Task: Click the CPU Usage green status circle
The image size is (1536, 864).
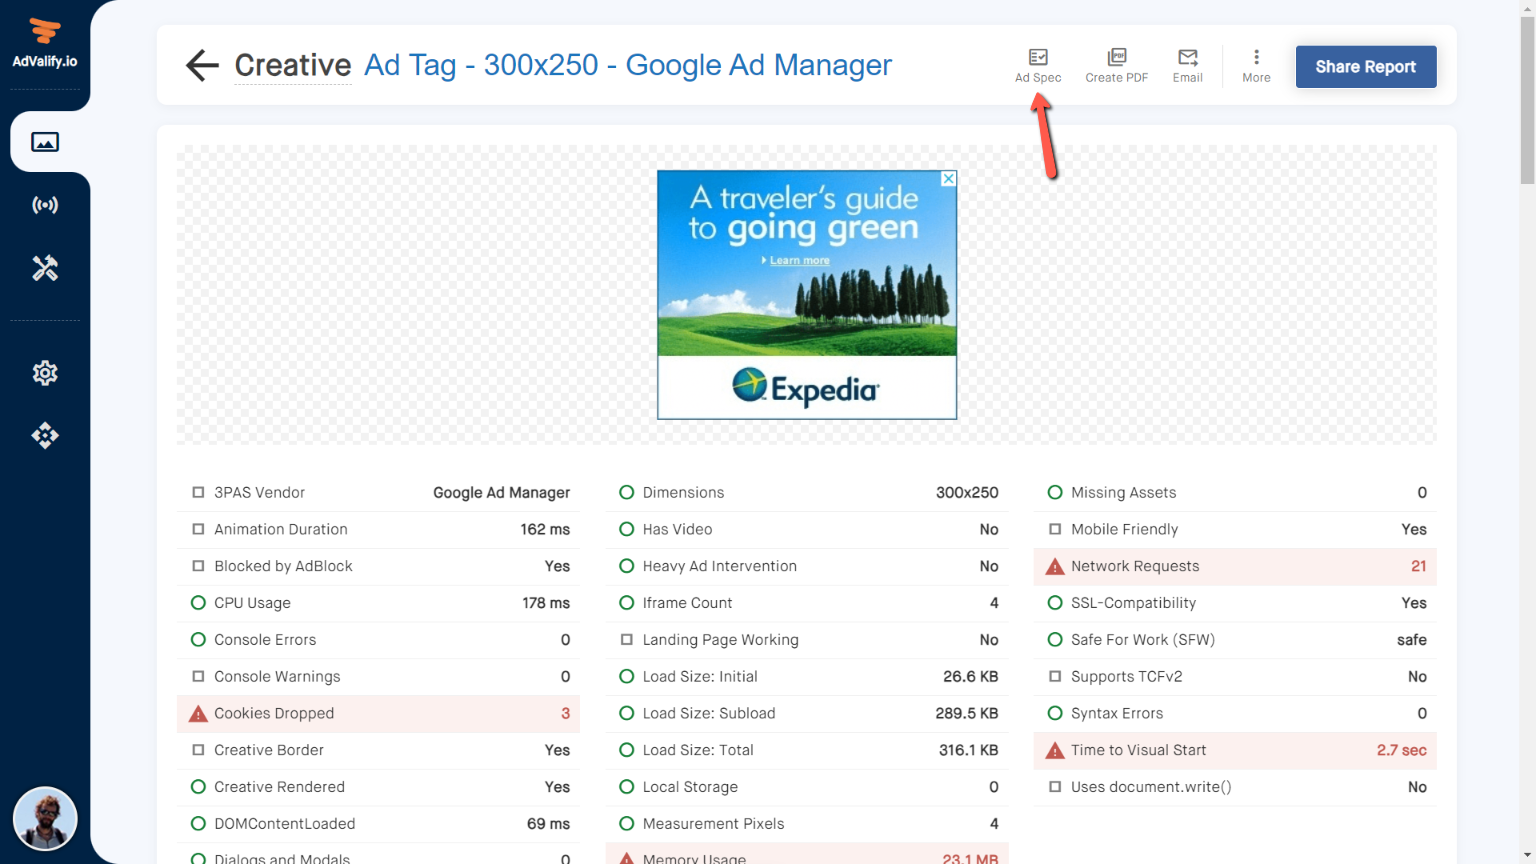Action: pyautogui.click(x=198, y=603)
